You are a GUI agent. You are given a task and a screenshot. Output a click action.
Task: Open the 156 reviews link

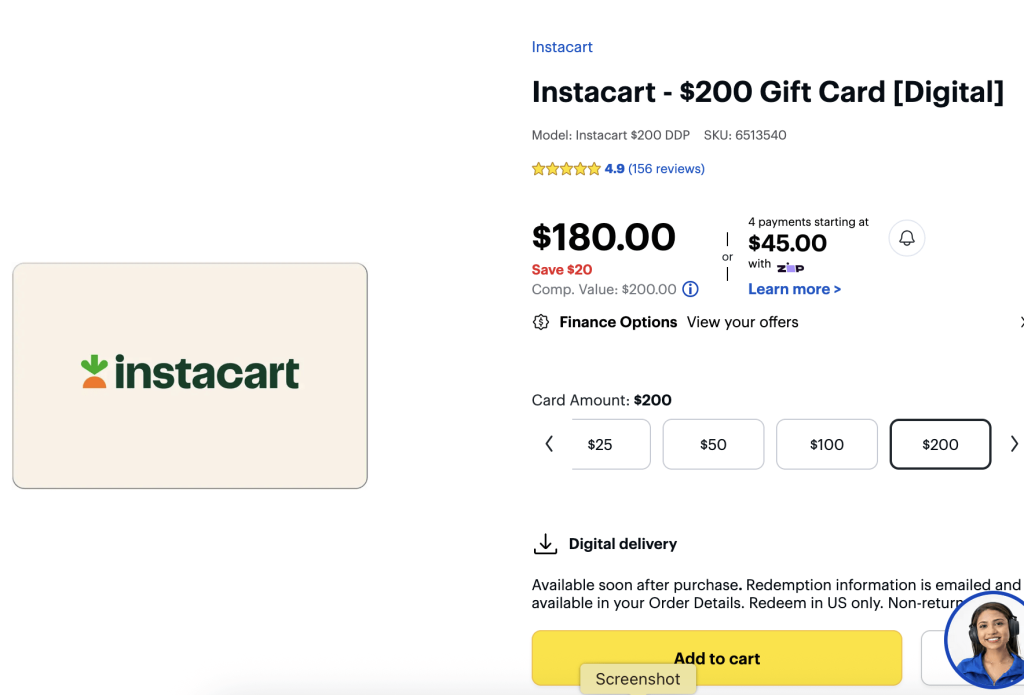pos(667,169)
